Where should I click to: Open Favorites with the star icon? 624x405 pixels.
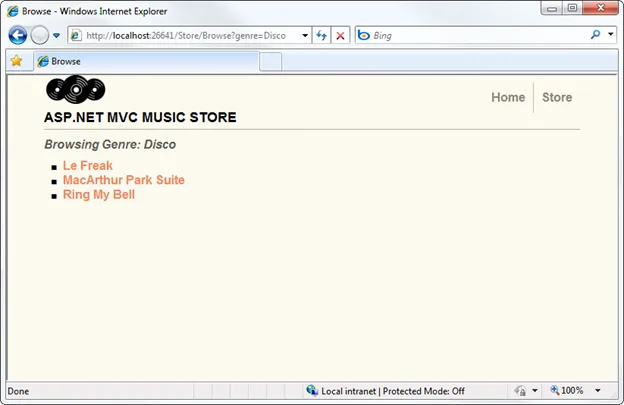(x=16, y=61)
